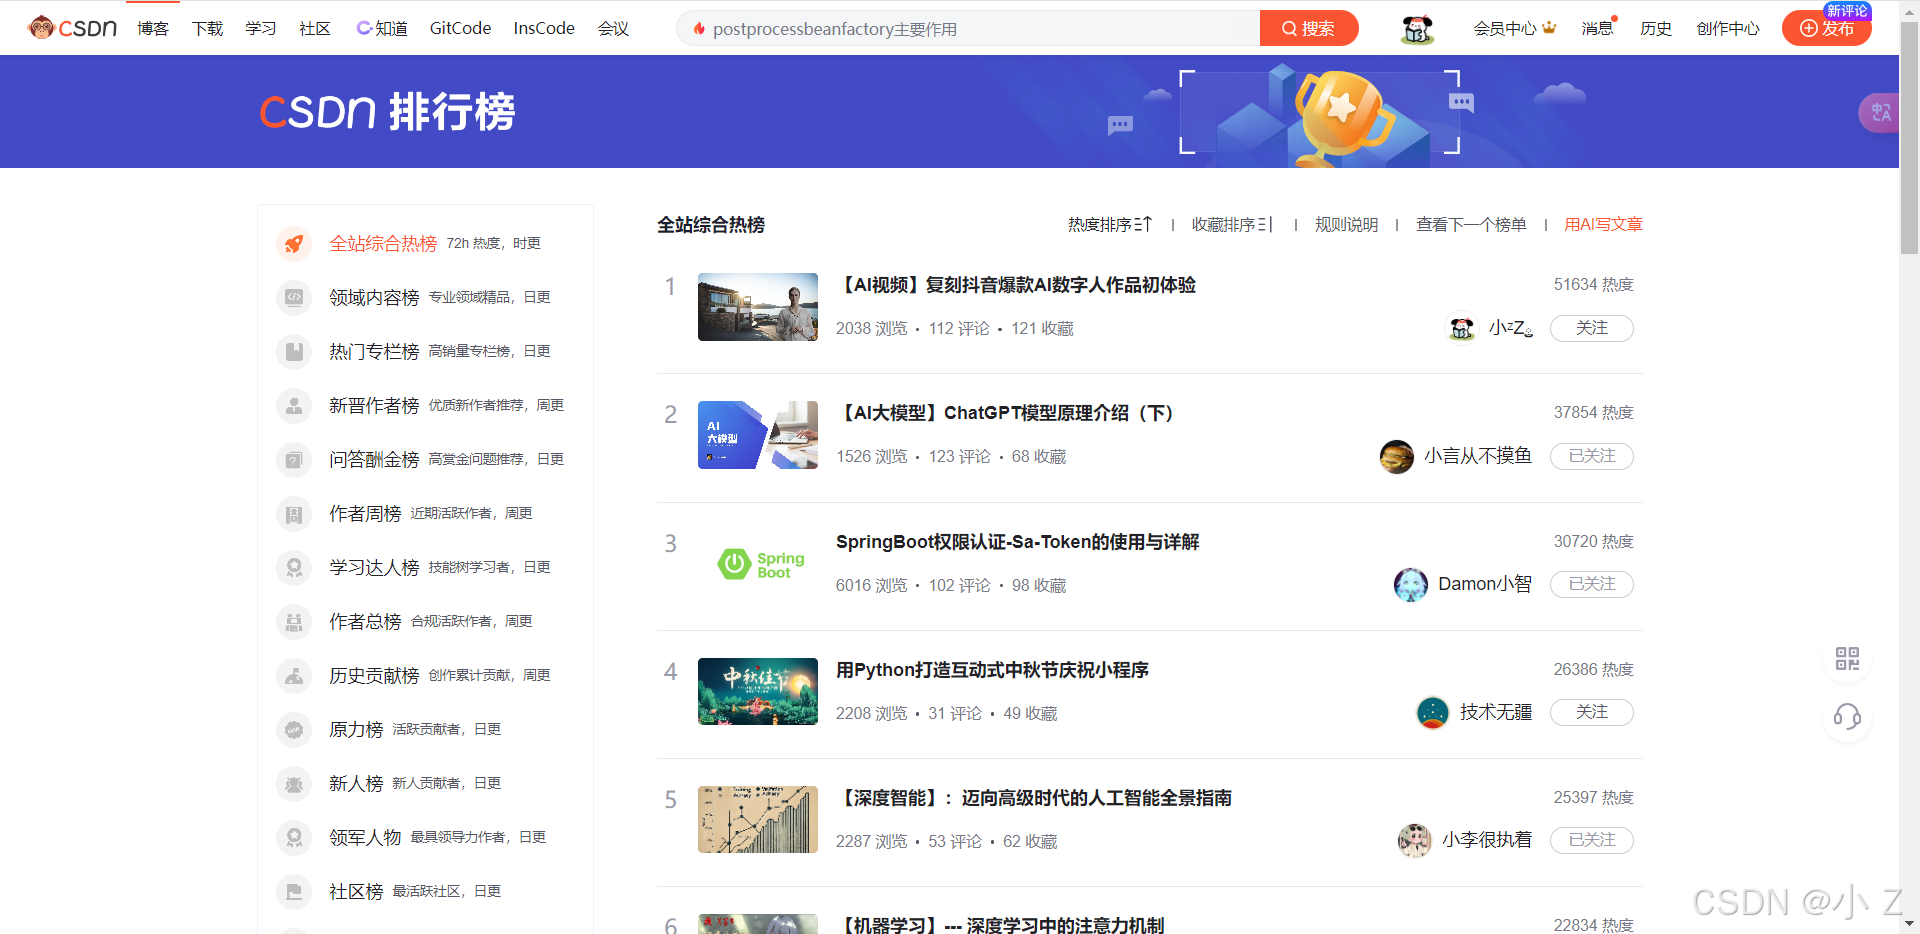Toggle 已关注 for 小李很执着
This screenshot has height=934, width=1920.
tap(1591, 840)
